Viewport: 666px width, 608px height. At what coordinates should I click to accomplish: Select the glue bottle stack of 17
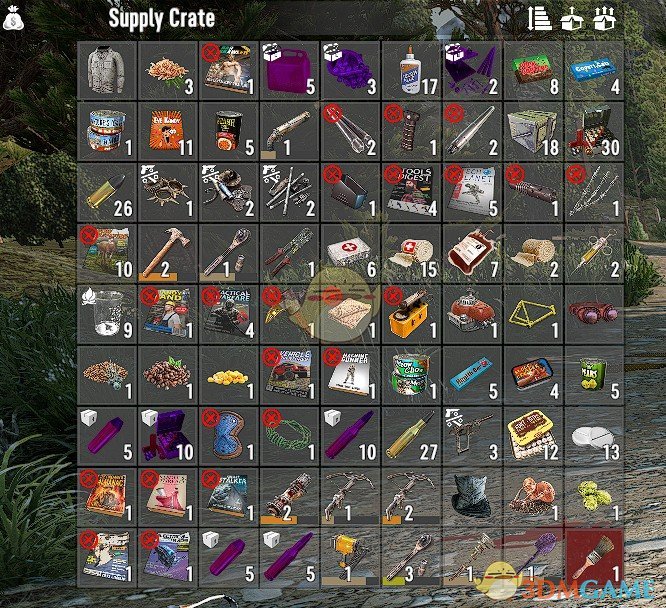[x=412, y=71]
